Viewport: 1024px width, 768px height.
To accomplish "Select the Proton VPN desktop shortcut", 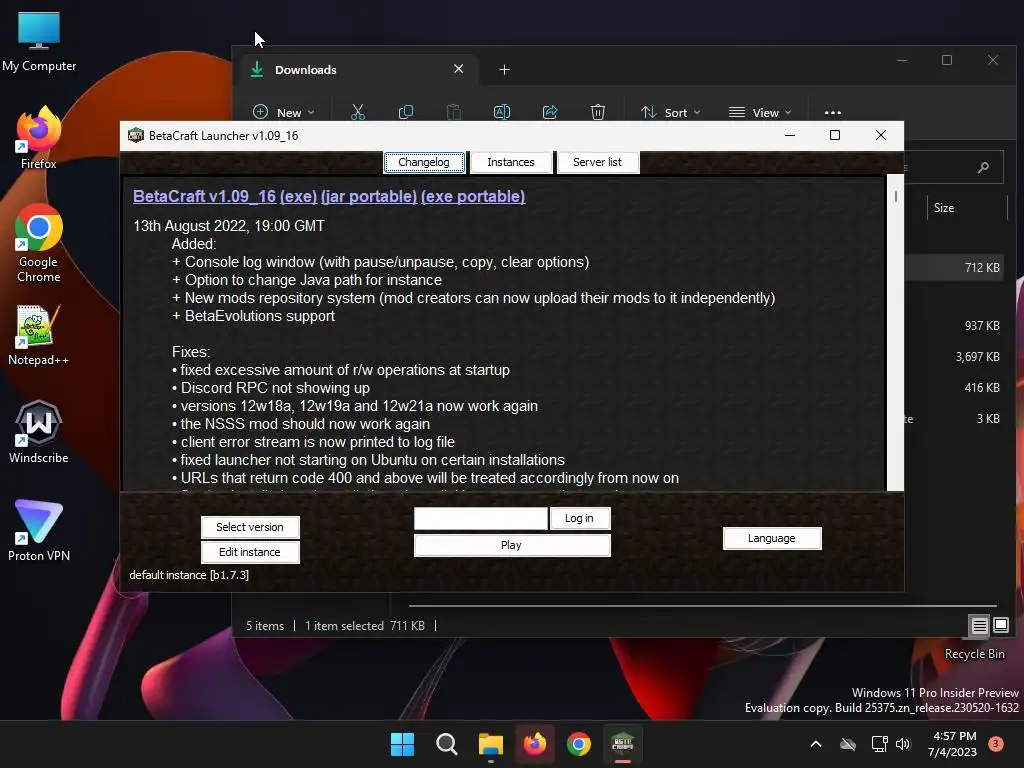I will tap(39, 530).
